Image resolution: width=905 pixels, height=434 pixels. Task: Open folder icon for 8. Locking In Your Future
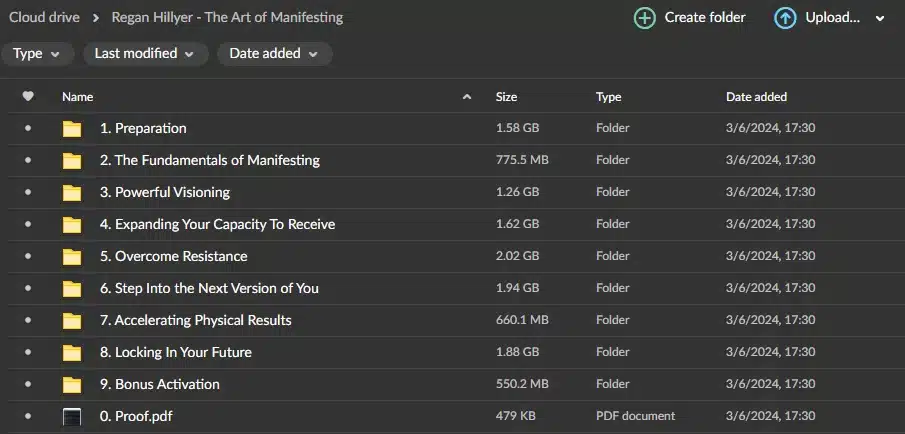pos(72,353)
